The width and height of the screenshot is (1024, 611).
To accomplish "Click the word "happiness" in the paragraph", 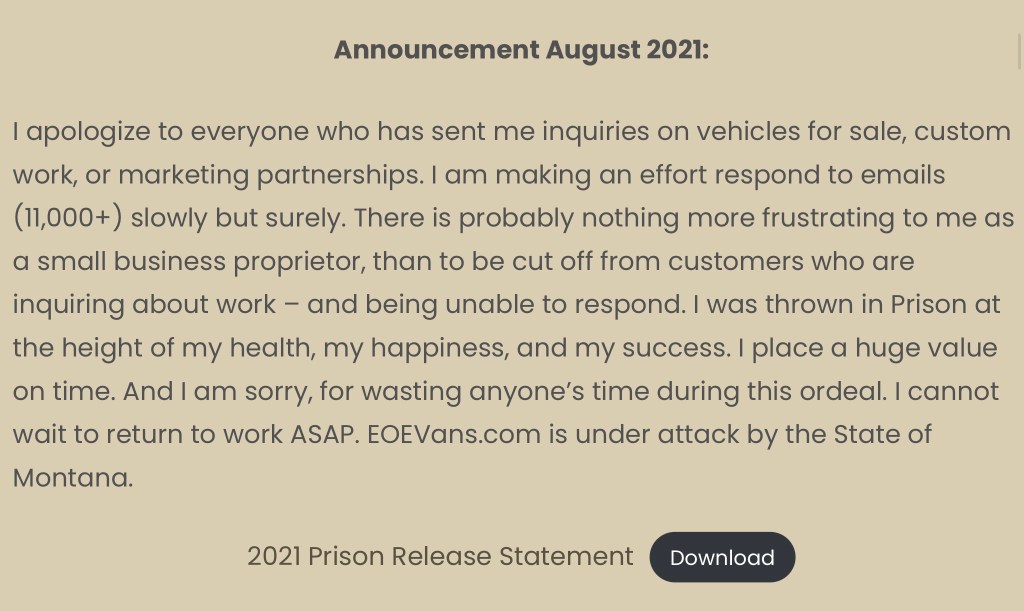I will [437, 348].
